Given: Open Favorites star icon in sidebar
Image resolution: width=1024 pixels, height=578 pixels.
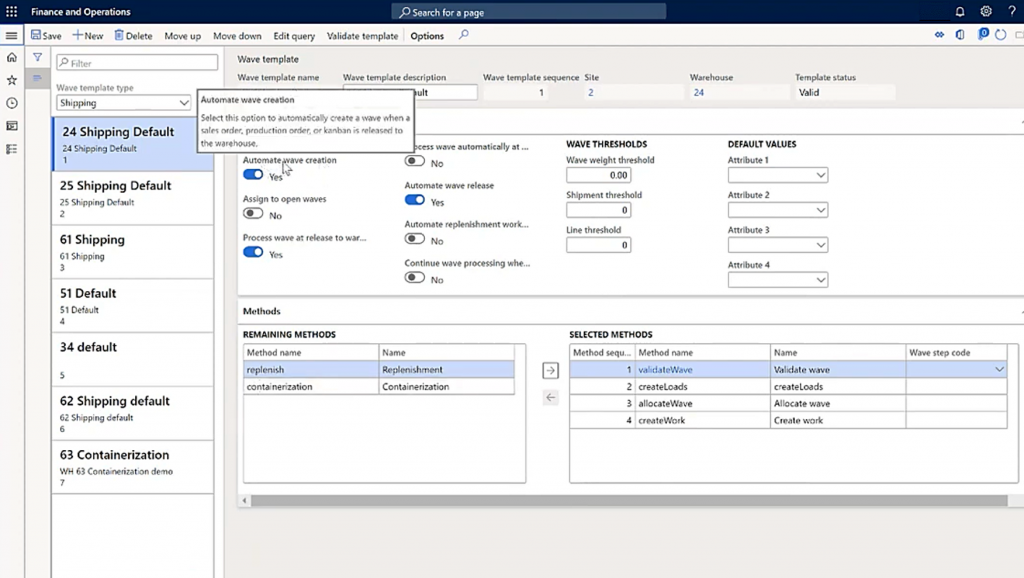Looking at the screenshot, I should 12,80.
